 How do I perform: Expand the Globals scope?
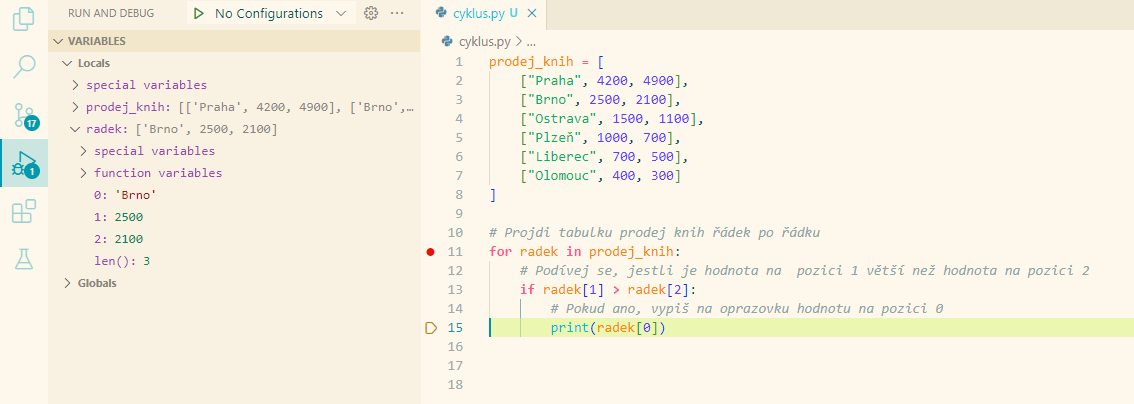pos(97,283)
